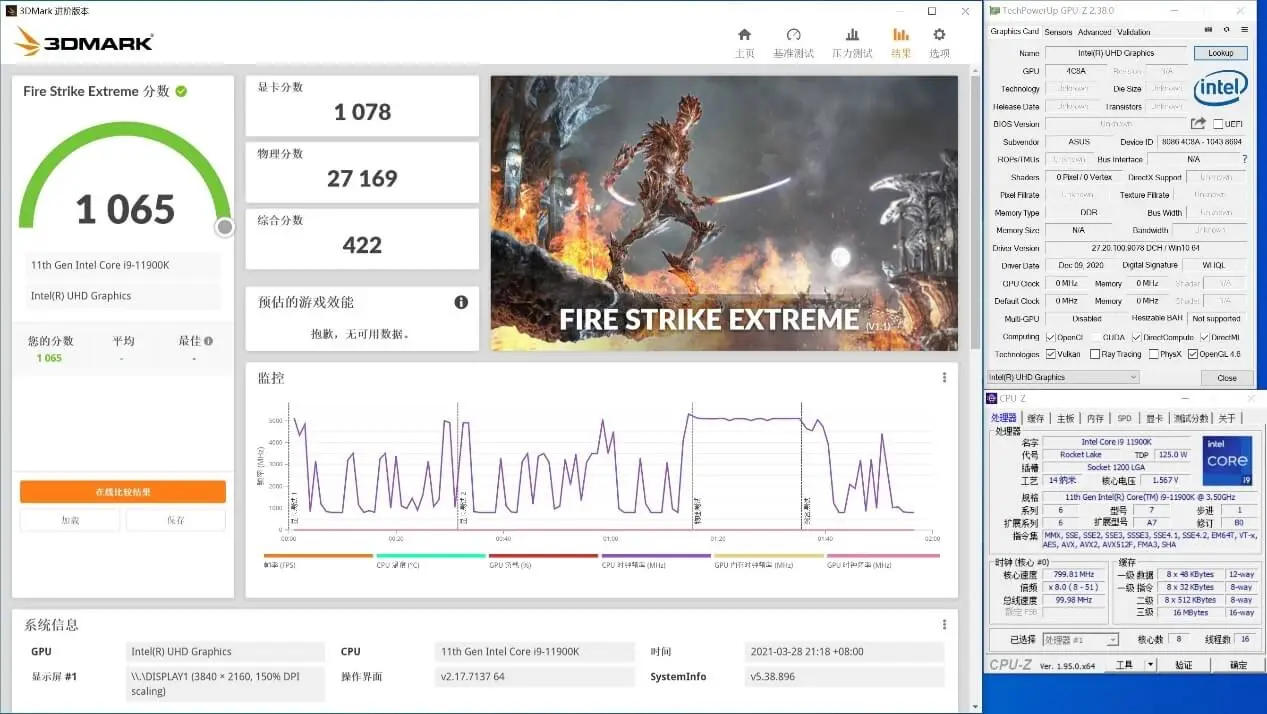The image size is (1267, 714).
Task: Open the three-dot menu in the 系统信息 panel
Action: click(944, 625)
